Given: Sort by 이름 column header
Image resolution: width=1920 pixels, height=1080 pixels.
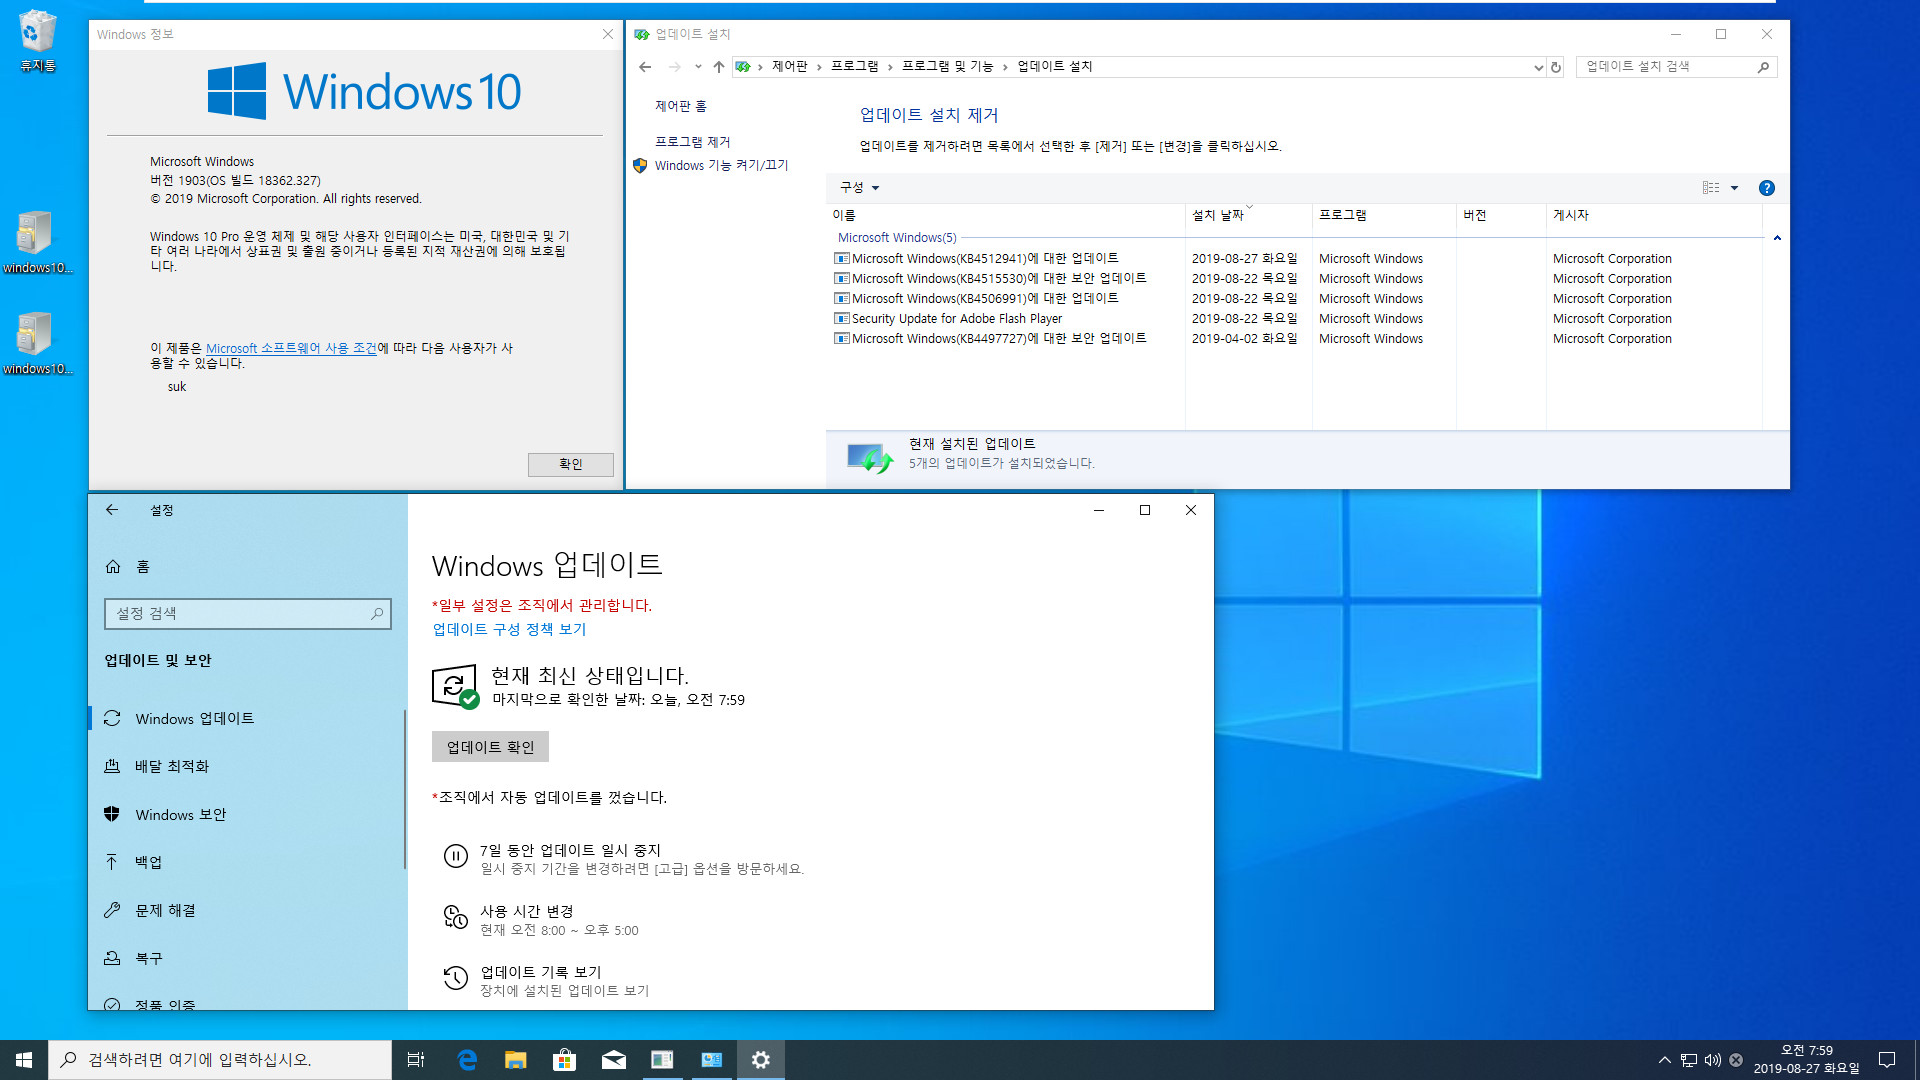Looking at the screenshot, I should pyautogui.click(x=1005, y=215).
